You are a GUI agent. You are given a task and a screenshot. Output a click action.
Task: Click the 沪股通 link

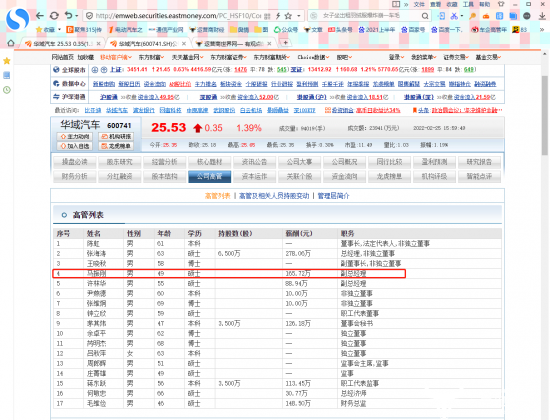pos(109,97)
